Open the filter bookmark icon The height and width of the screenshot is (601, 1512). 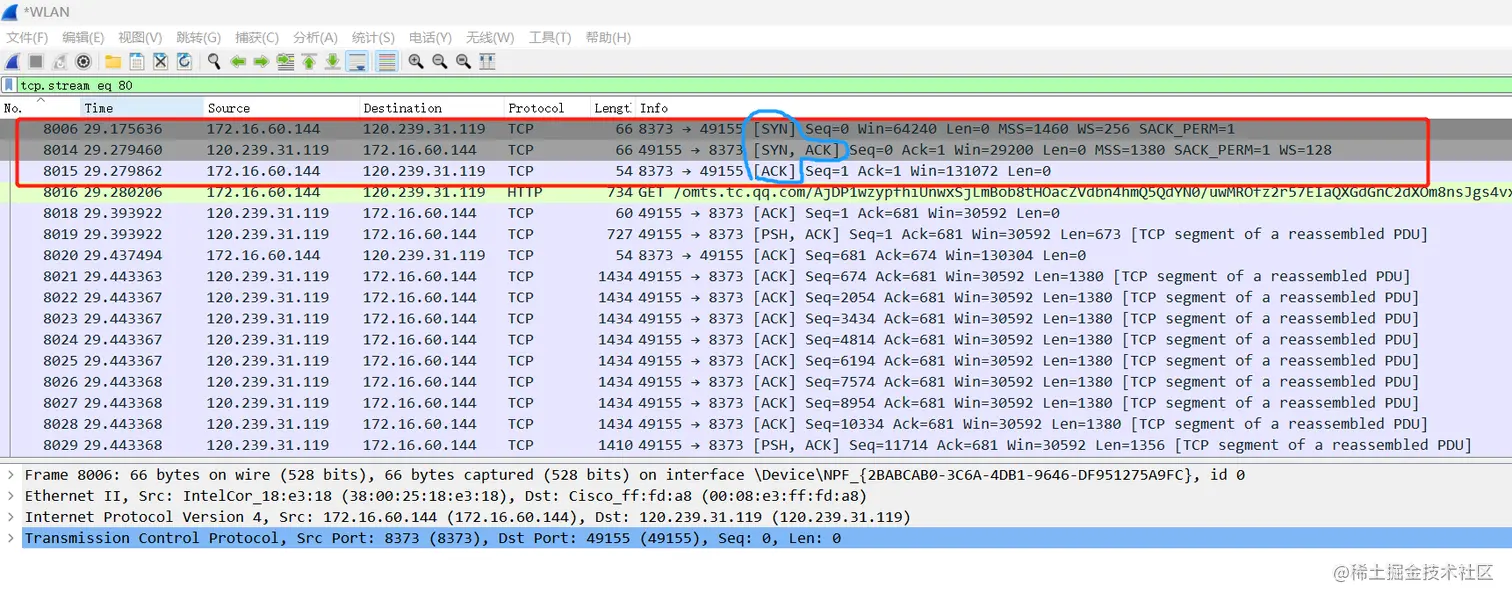9,85
